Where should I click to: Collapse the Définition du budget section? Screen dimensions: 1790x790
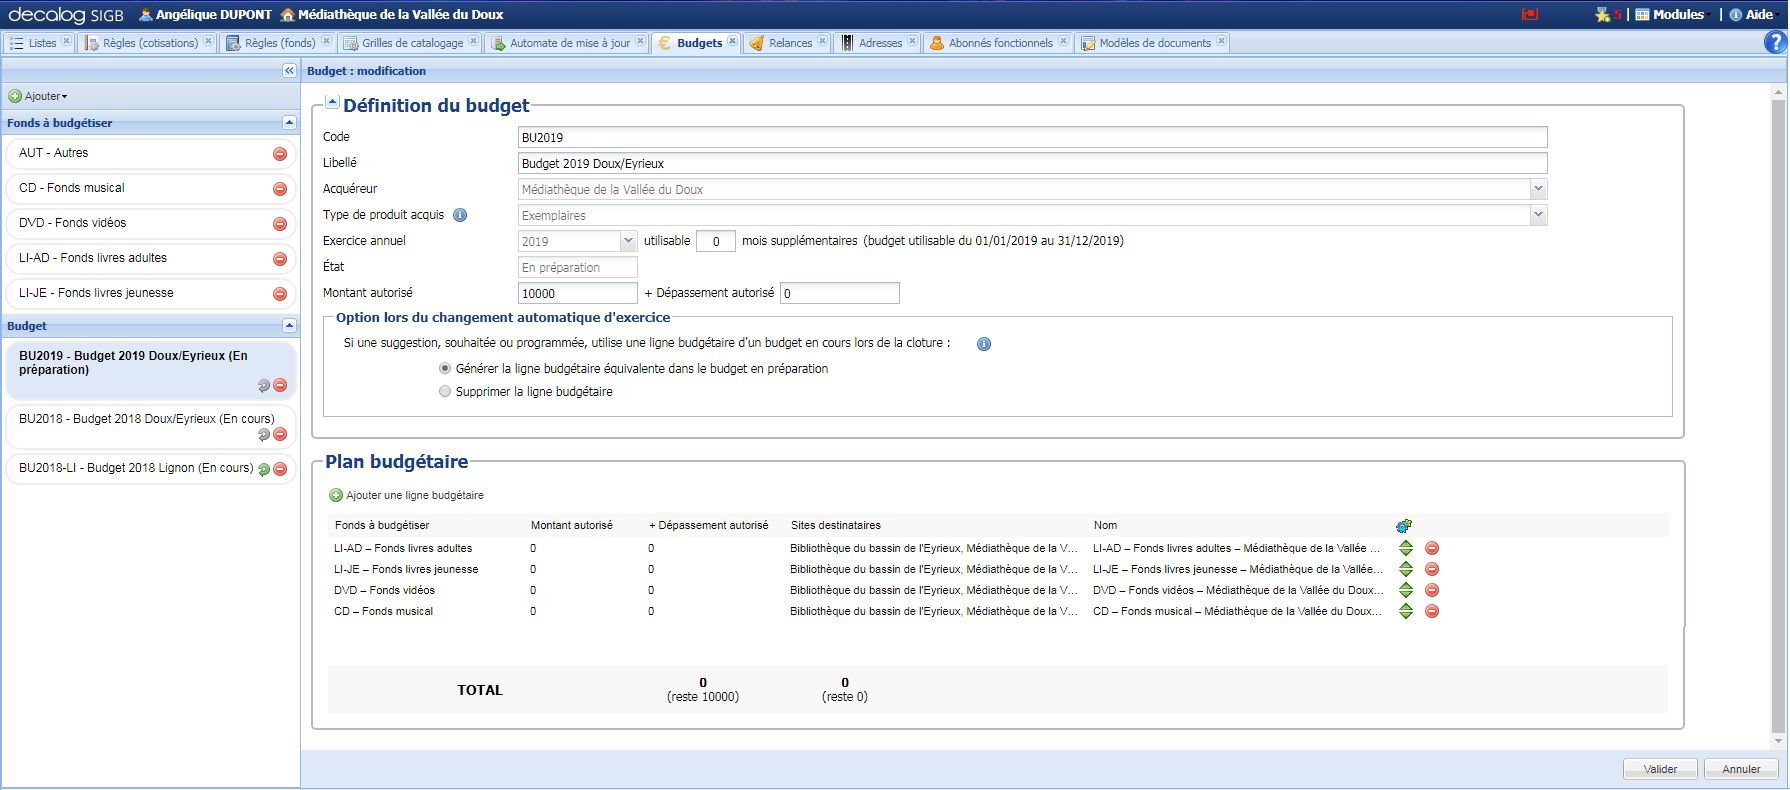332,103
